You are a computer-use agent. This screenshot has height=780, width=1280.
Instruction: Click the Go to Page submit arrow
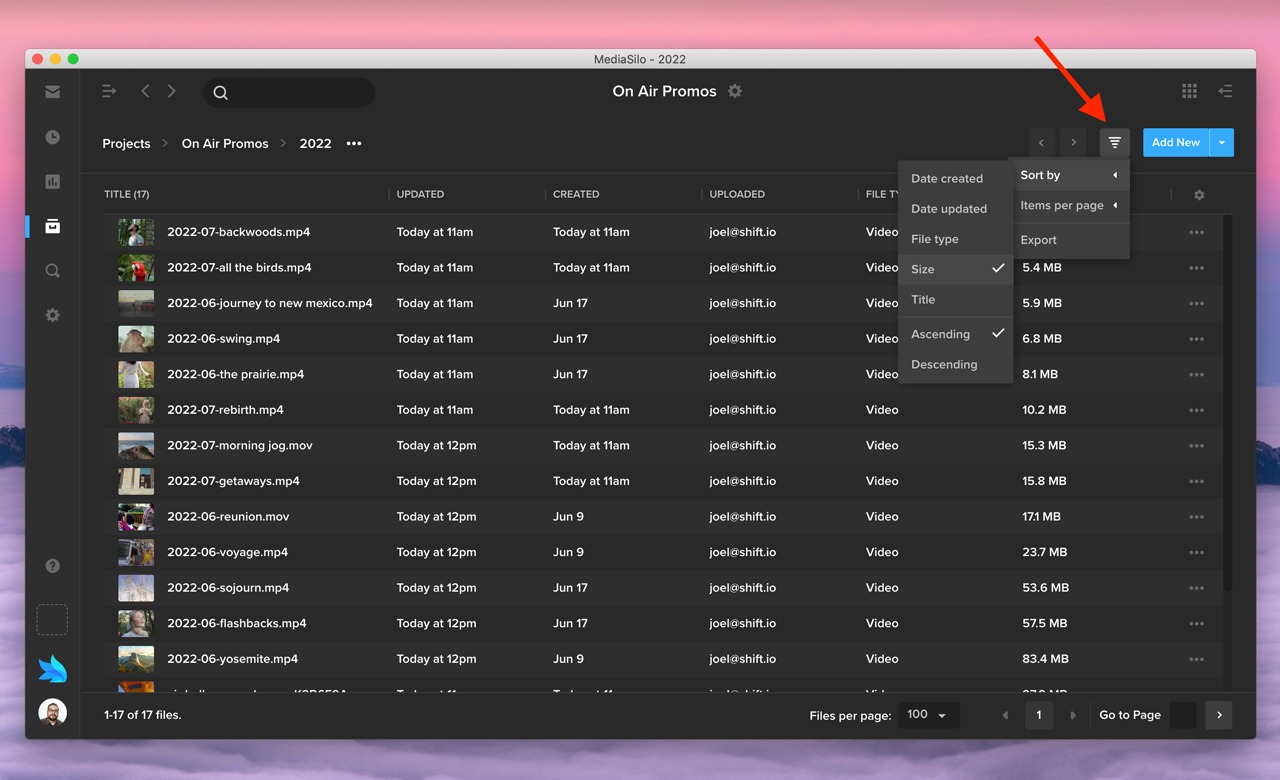(1219, 715)
